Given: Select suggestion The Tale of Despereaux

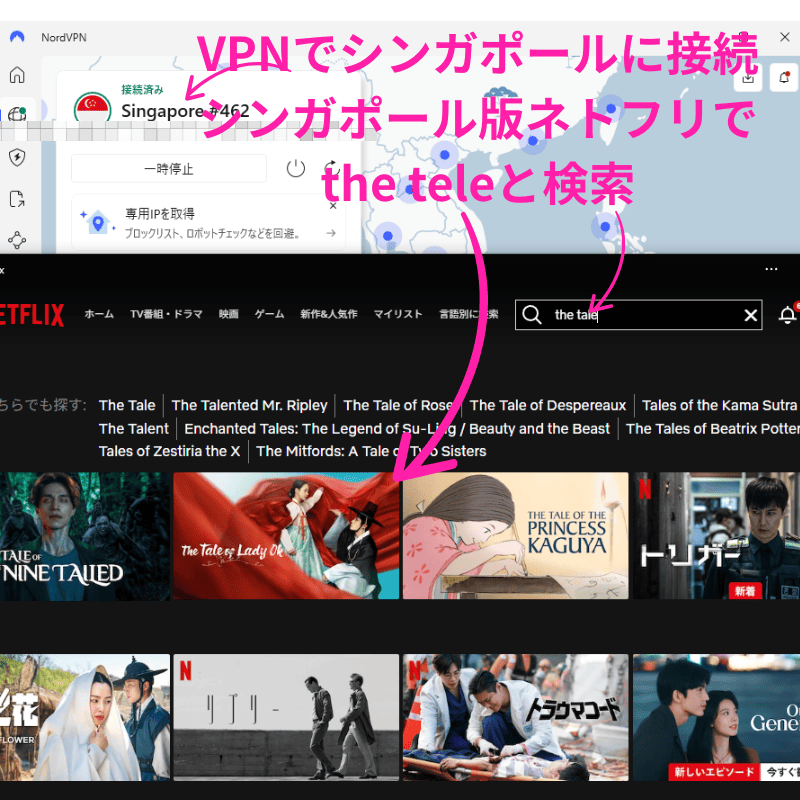Looking at the screenshot, I should (x=547, y=405).
